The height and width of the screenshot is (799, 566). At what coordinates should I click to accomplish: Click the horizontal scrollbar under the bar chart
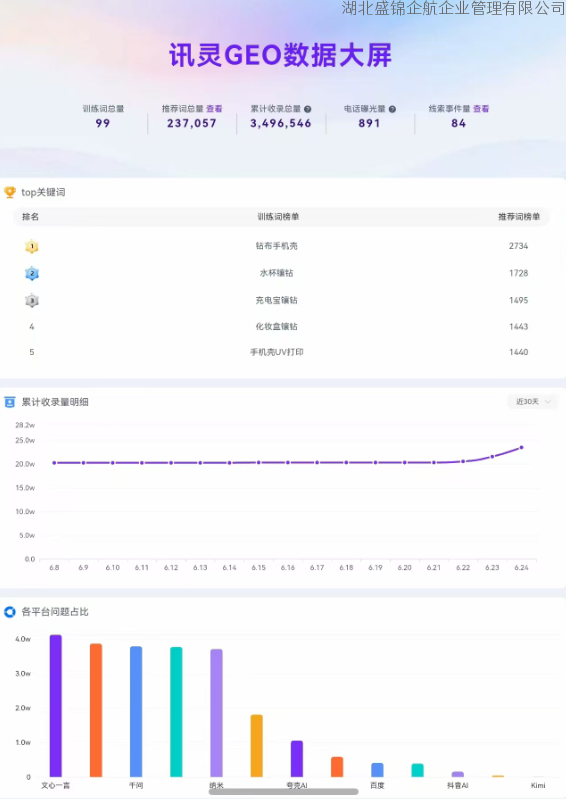coord(283,791)
